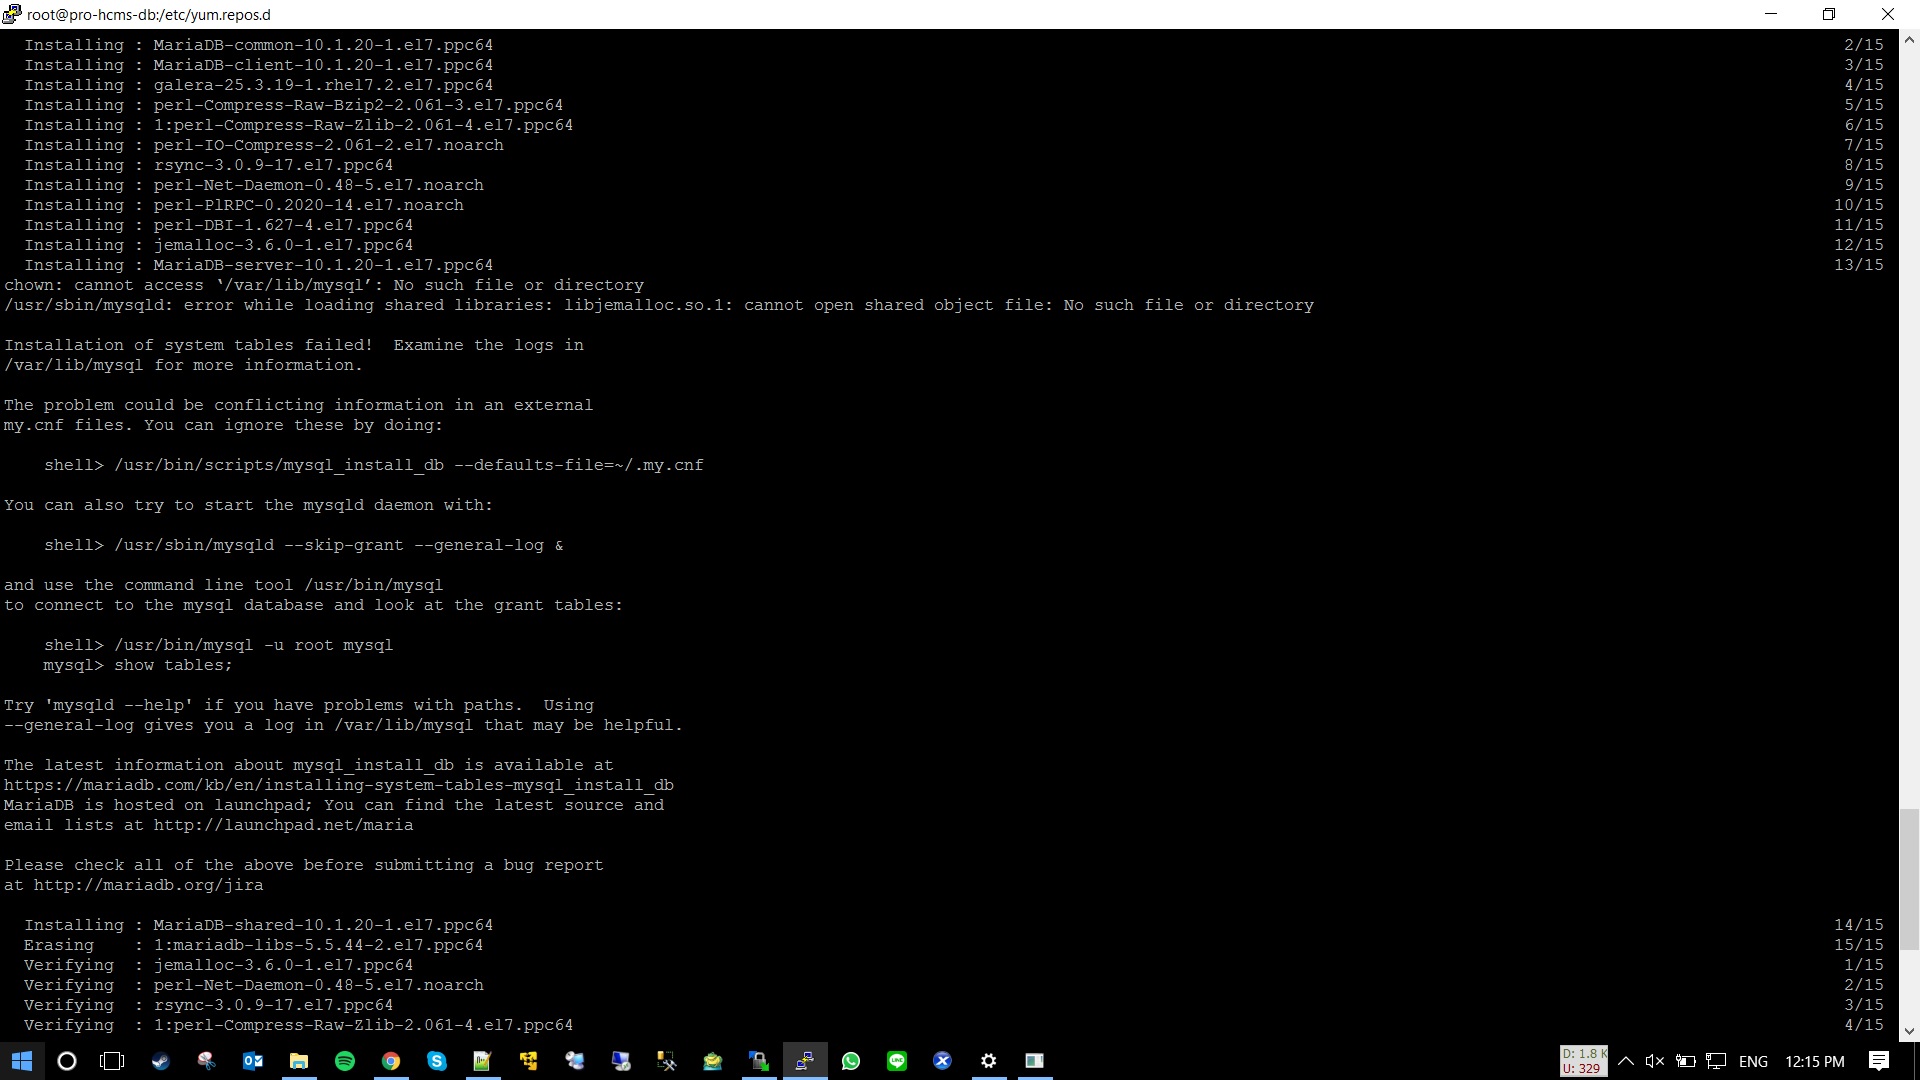This screenshot has height=1080, width=1920.
Task: Click the Cortana search circle
Action: coord(67,1061)
